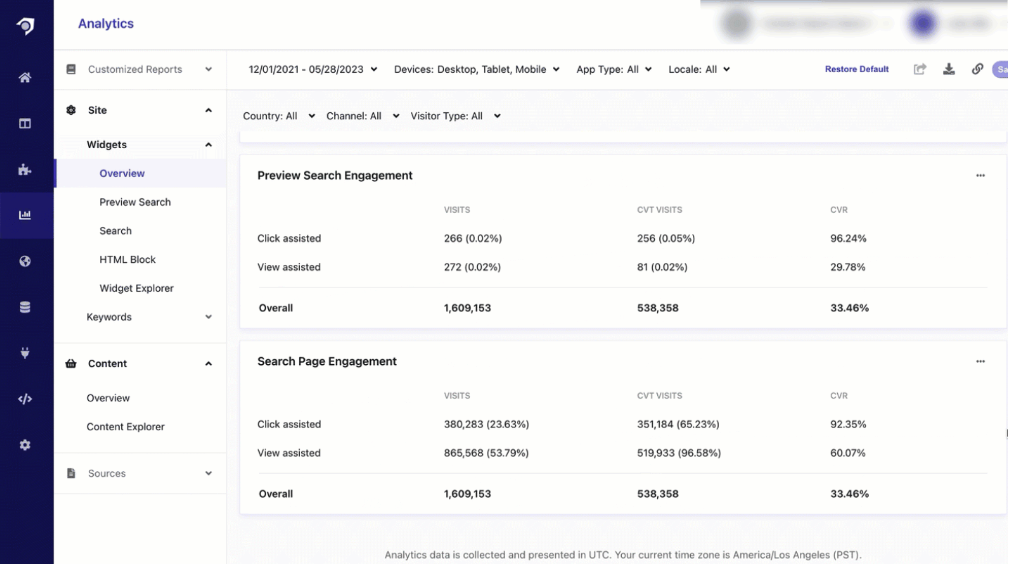Collapse the Widgets group chevron
The height and width of the screenshot is (564, 1009).
[x=208, y=145]
